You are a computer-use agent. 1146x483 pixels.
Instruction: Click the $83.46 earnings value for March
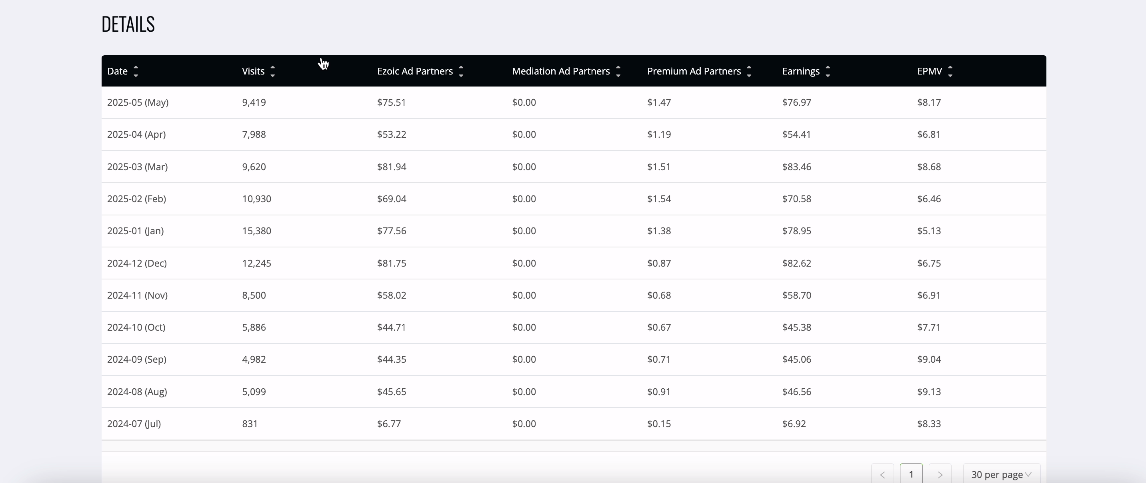click(797, 167)
